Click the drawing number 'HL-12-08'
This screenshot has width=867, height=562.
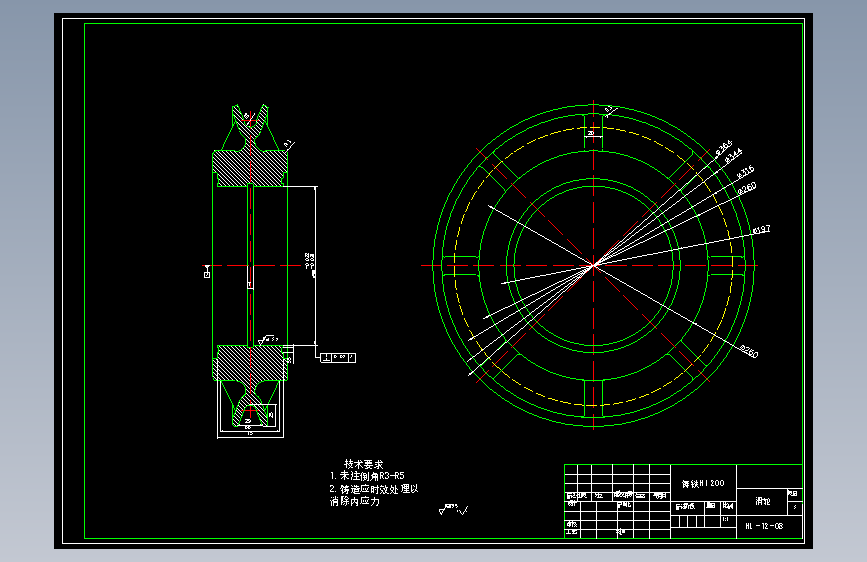tap(764, 526)
